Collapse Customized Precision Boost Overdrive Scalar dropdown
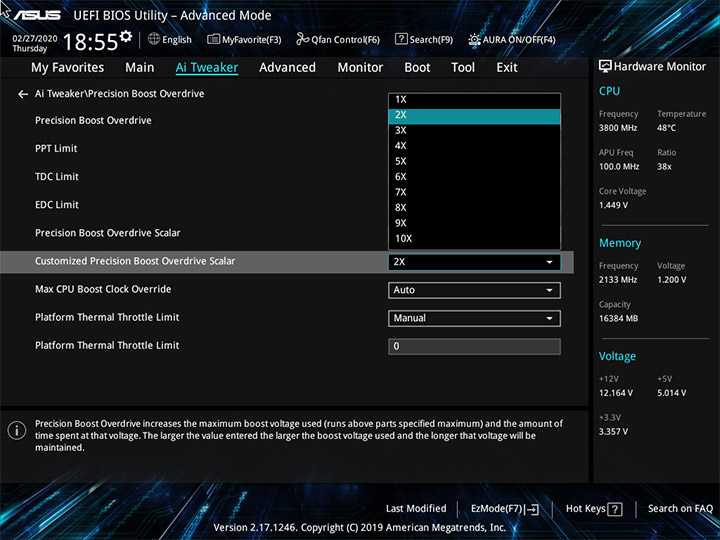 tap(474, 262)
